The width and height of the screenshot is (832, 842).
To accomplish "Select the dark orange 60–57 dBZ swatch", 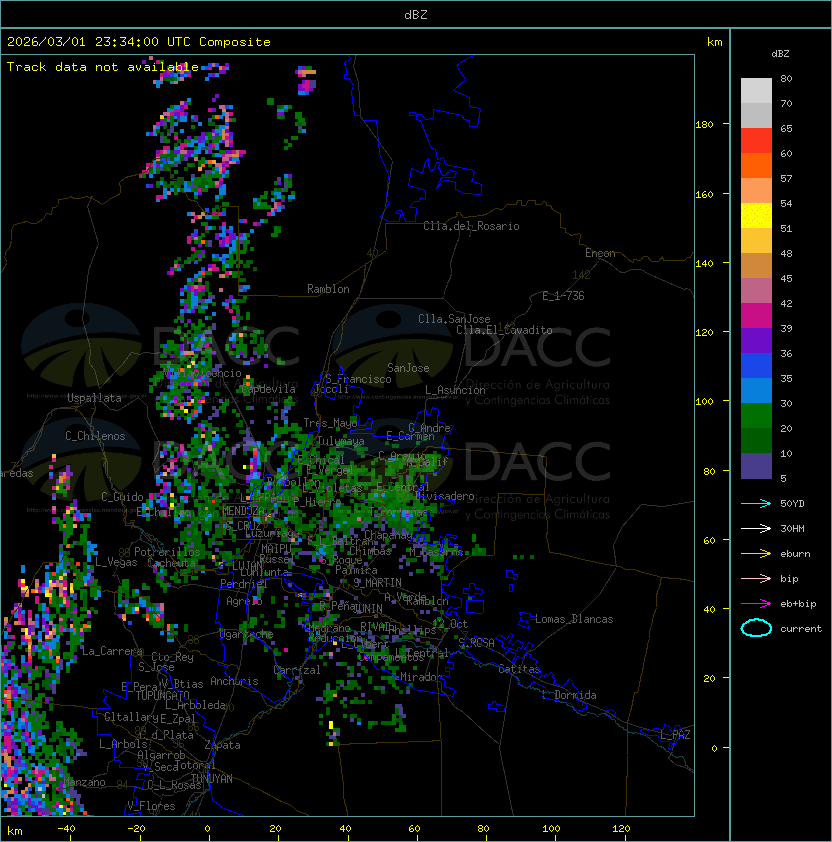I will click(756, 165).
